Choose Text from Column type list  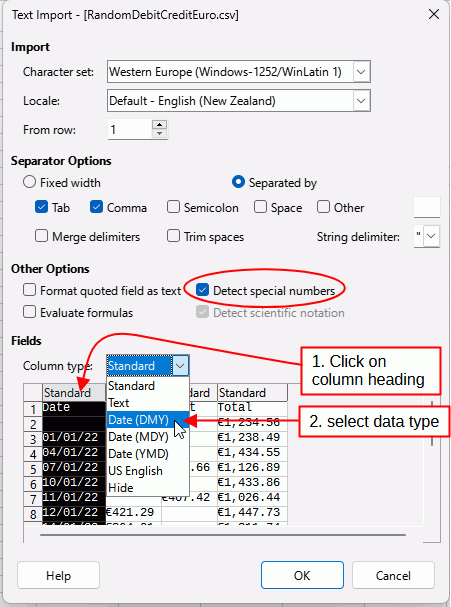147,403
